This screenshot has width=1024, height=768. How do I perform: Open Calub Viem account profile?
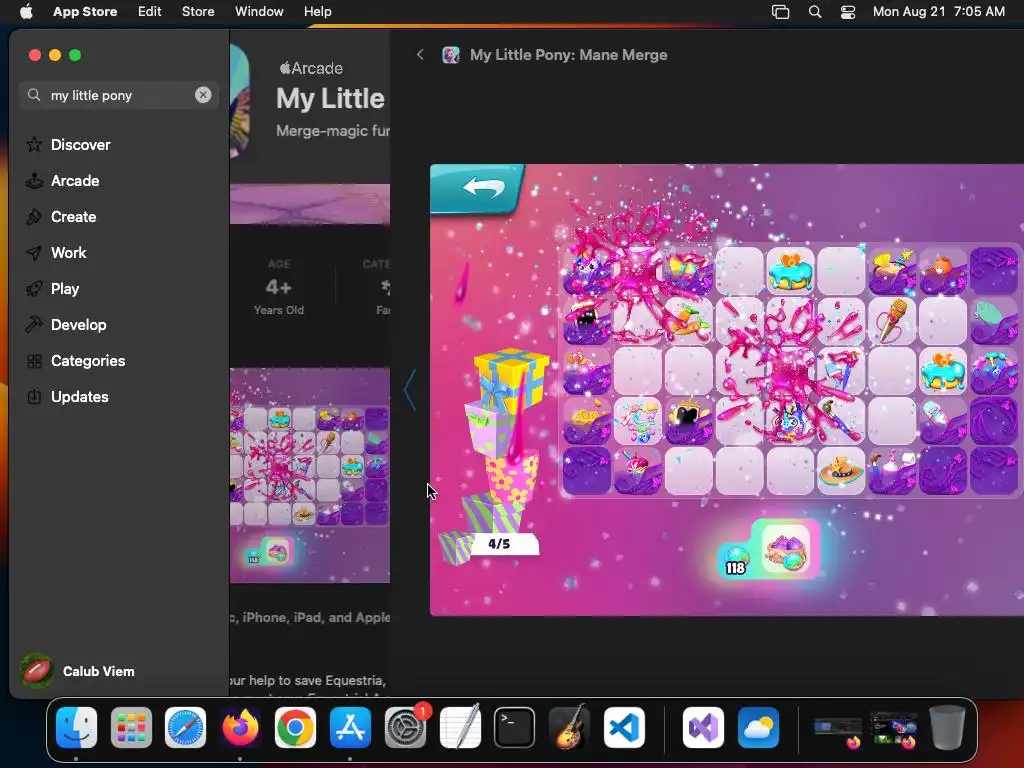[78, 671]
